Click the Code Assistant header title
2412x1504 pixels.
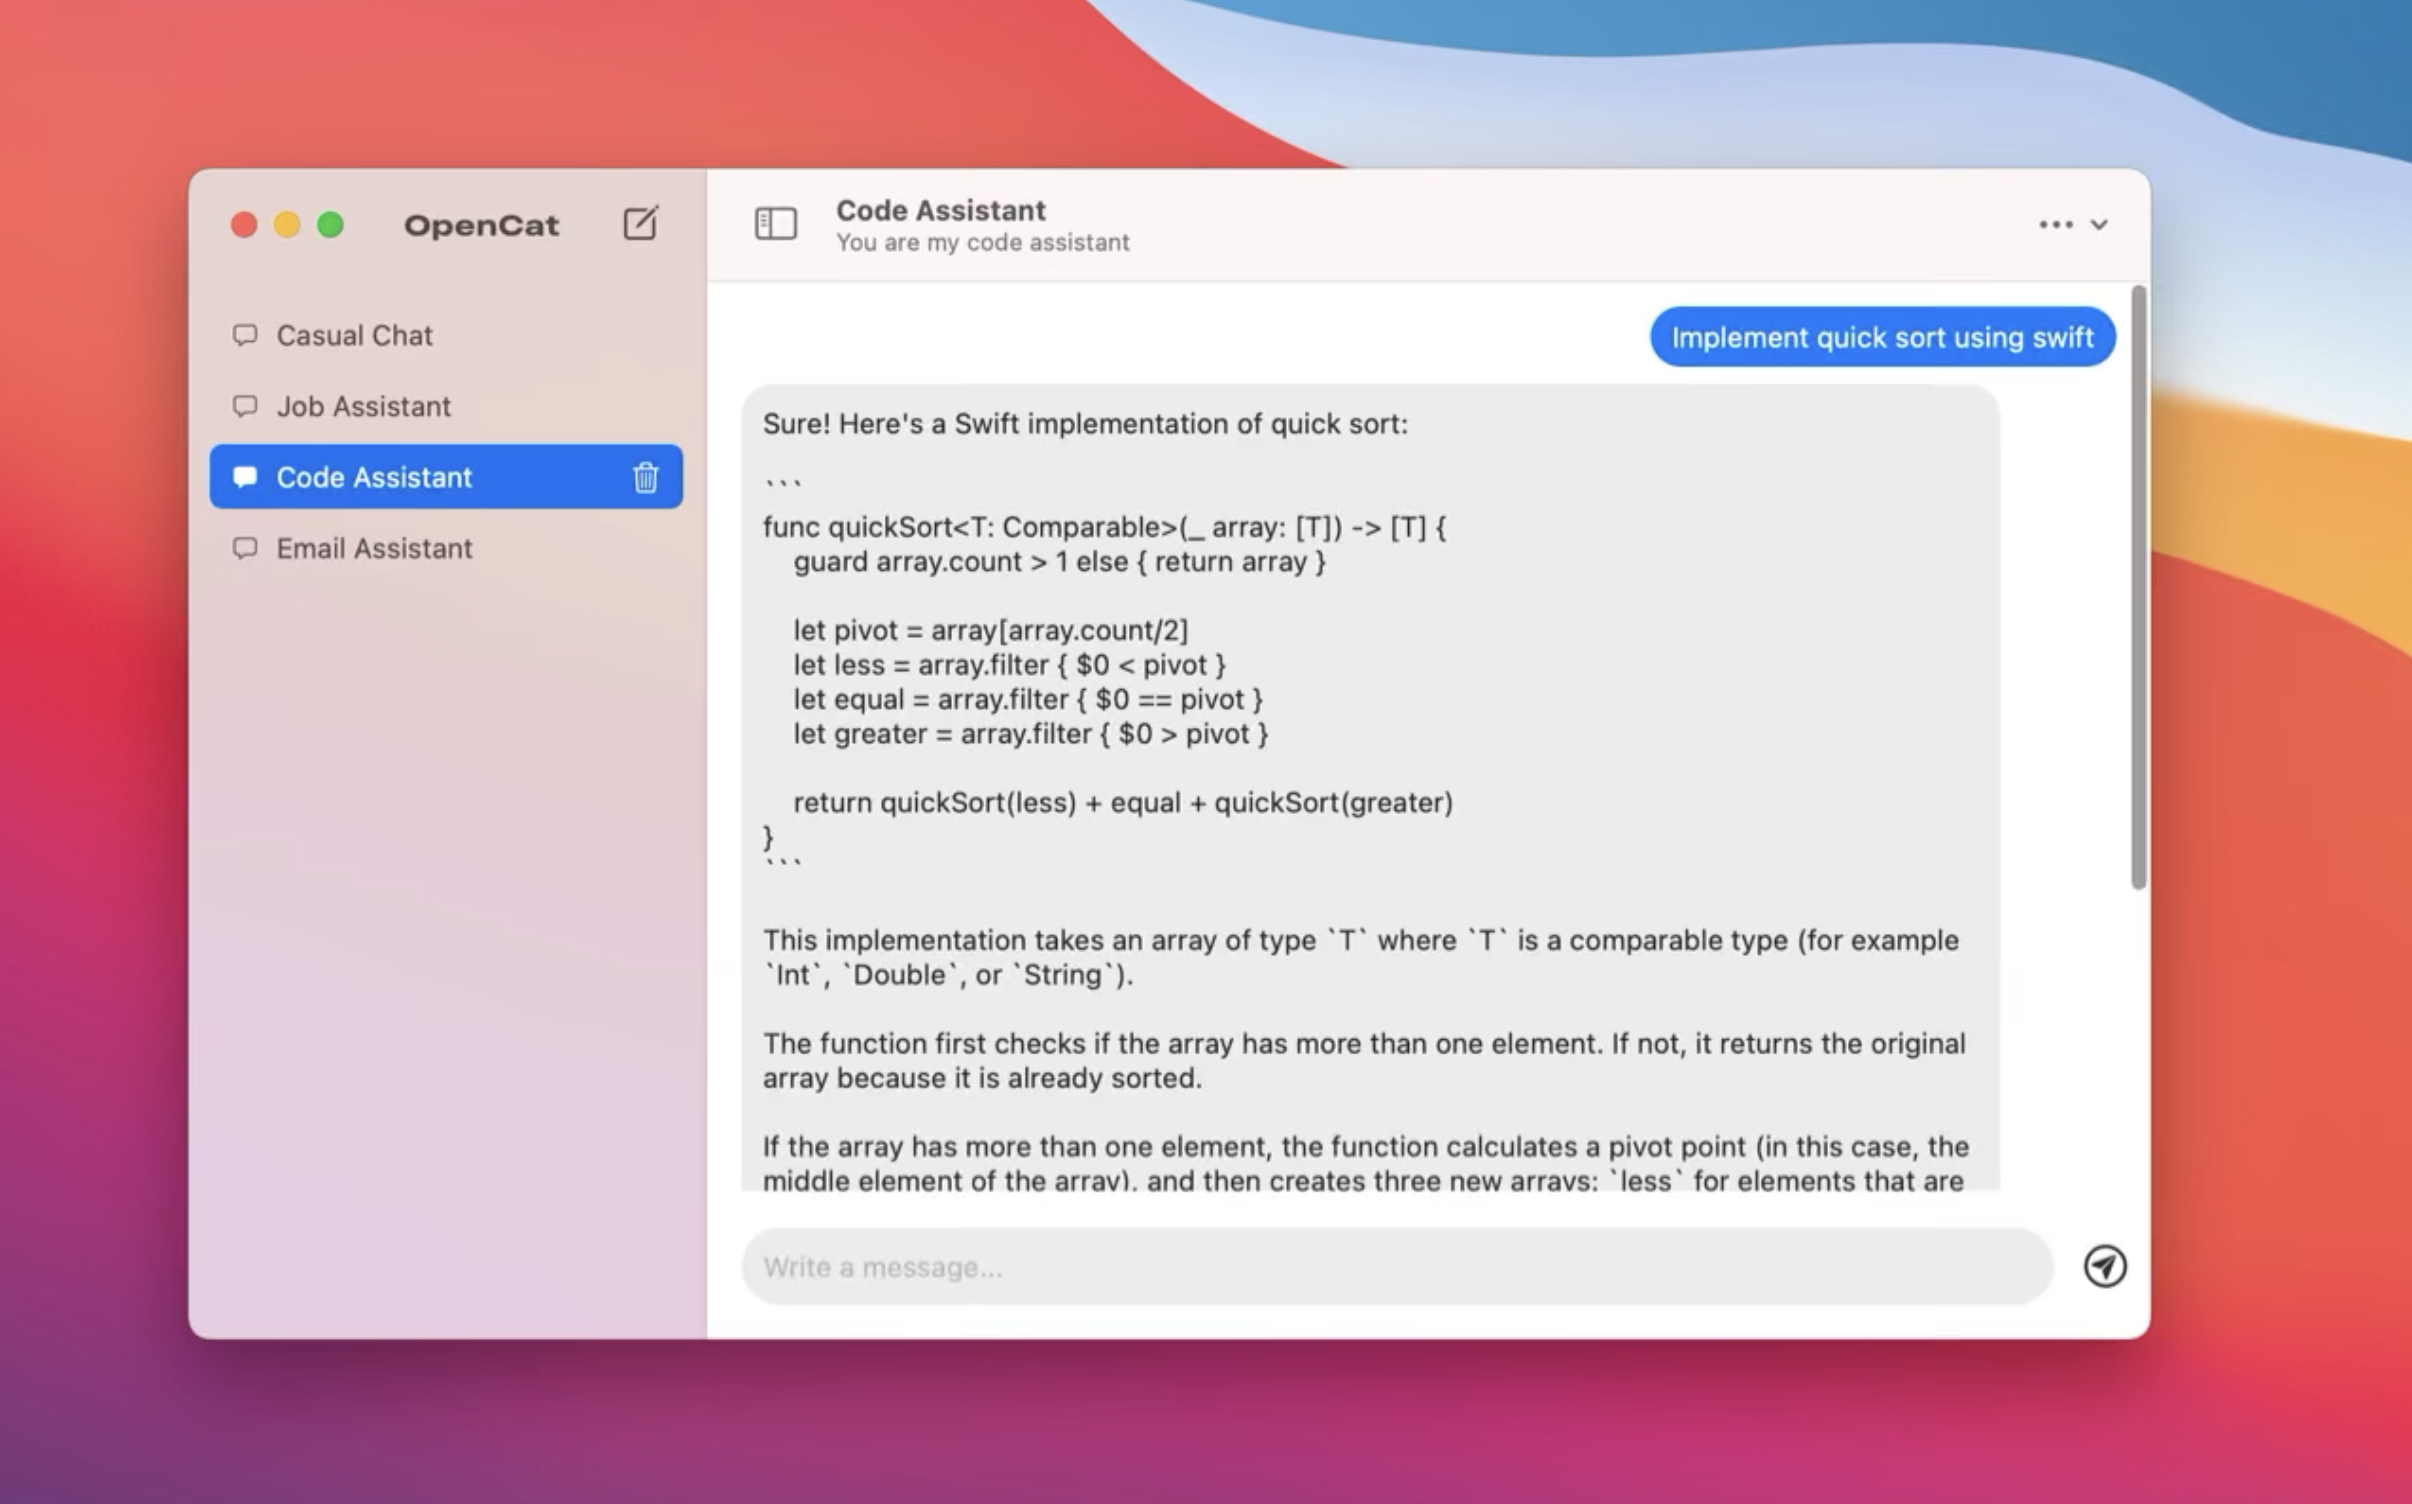pyautogui.click(x=941, y=210)
